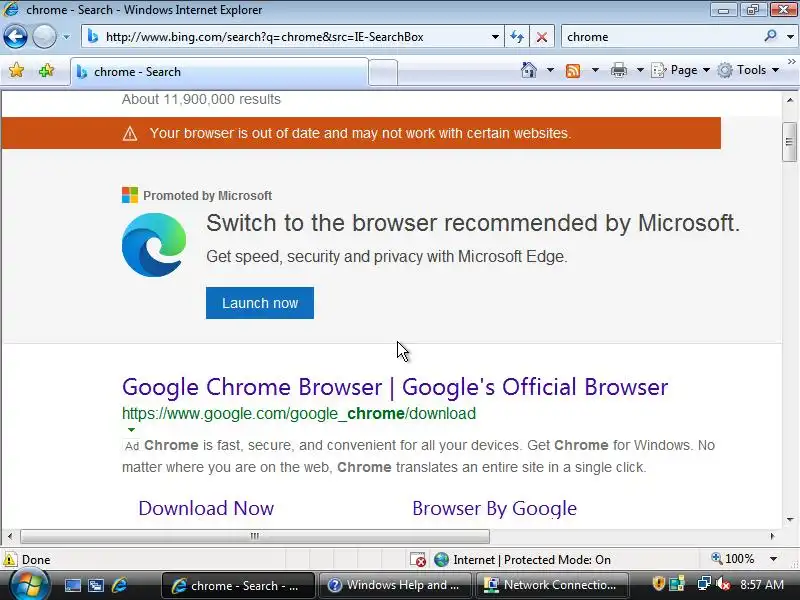Click the Refresh page icon
The height and width of the screenshot is (600, 800).
[x=517, y=37]
